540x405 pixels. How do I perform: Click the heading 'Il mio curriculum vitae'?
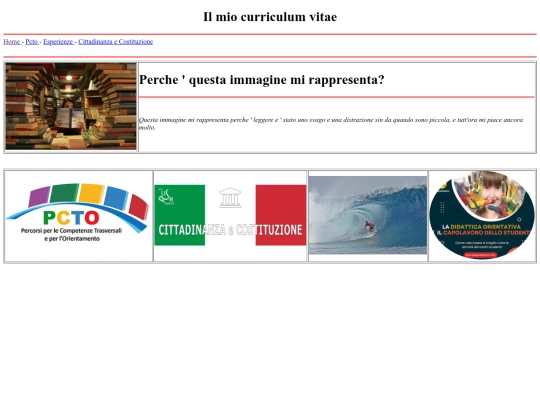[x=270, y=17]
